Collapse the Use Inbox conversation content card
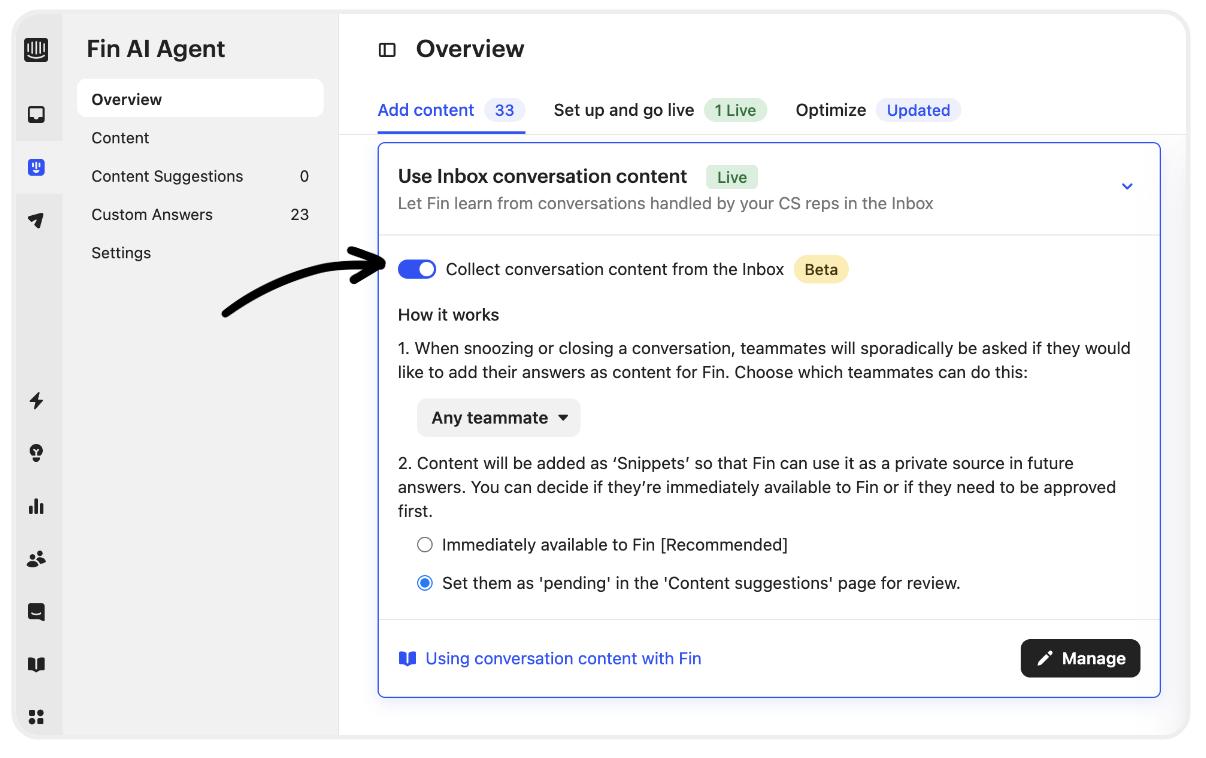This screenshot has height=758, width=1206. click(x=1127, y=186)
